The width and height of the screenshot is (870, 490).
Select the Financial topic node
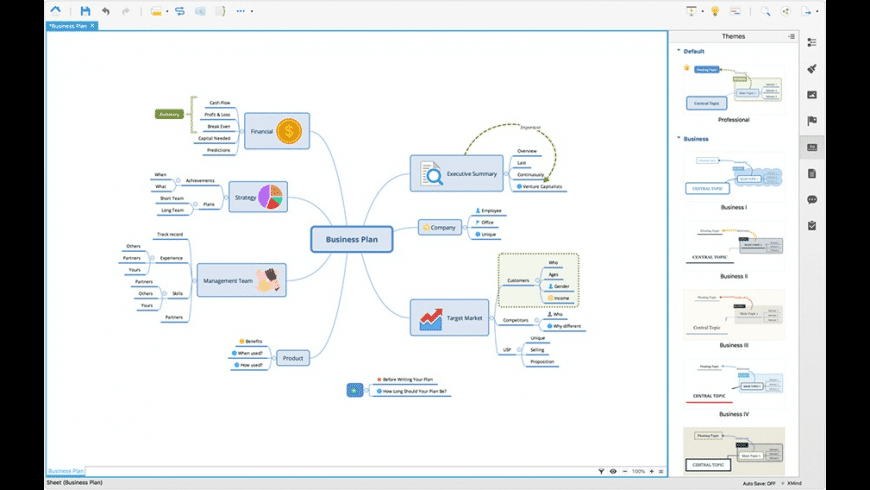pyautogui.click(x=277, y=131)
